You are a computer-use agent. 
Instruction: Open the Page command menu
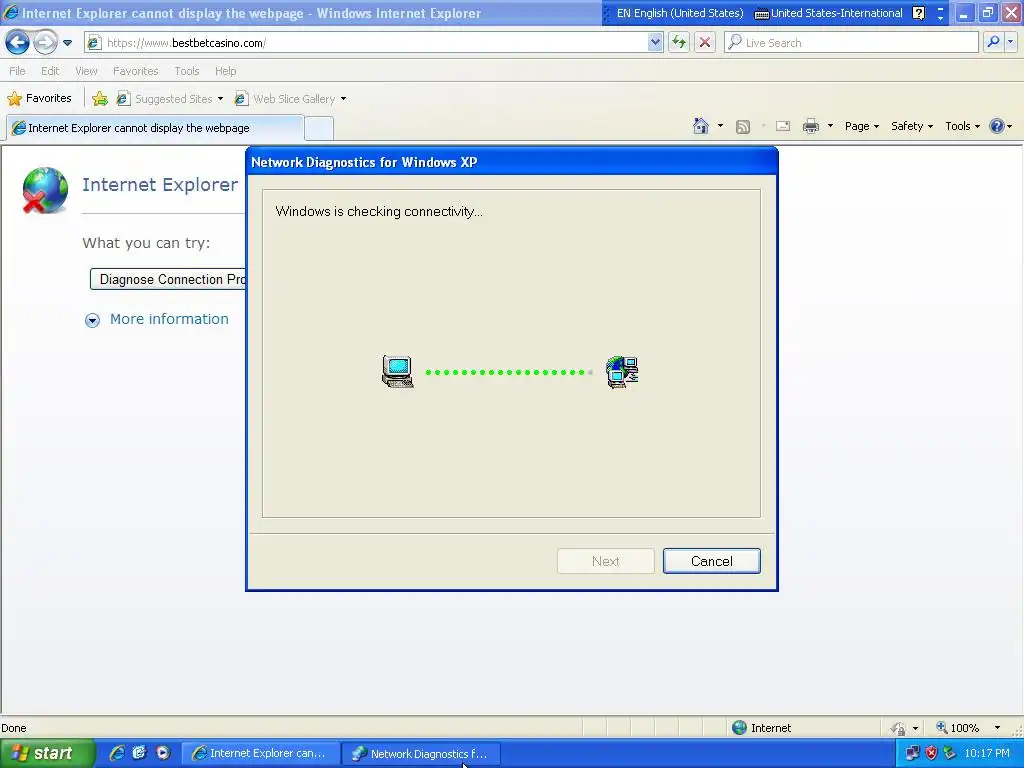[861, 126]
